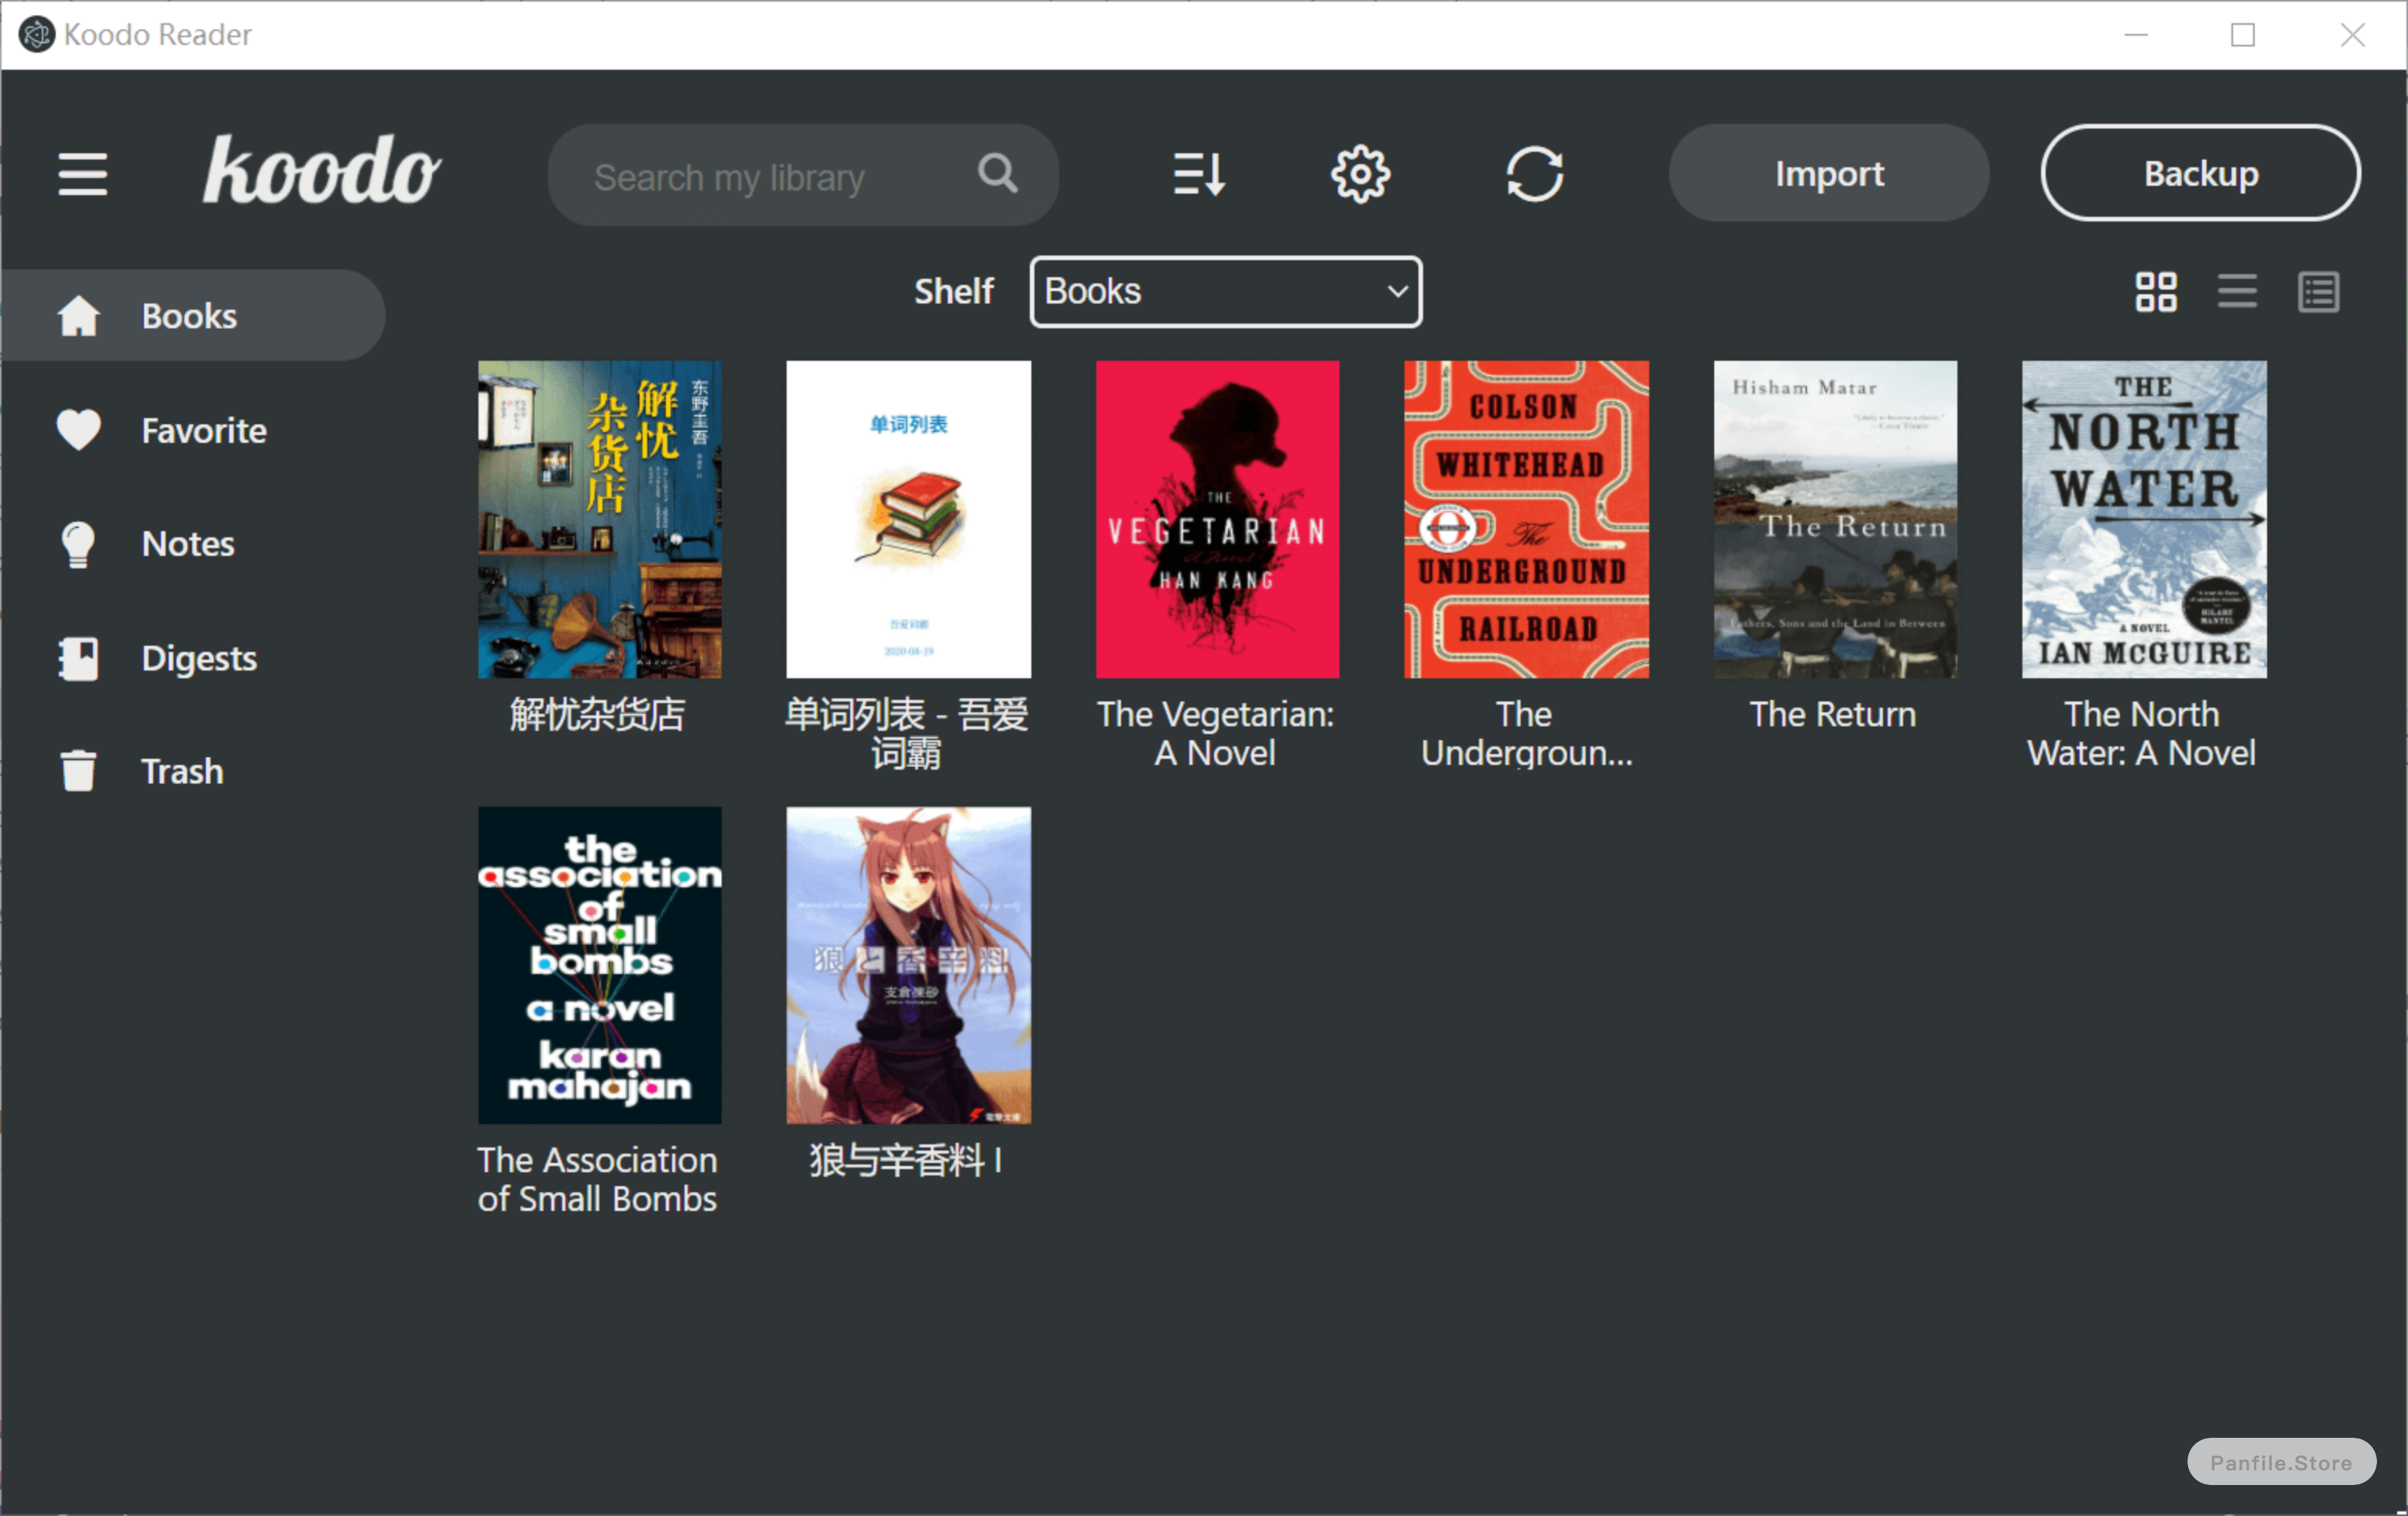The width and height of the screenshot is (2408, 1516).
Task: Open the Trash sidebar section
Action: tap(193, 771)
